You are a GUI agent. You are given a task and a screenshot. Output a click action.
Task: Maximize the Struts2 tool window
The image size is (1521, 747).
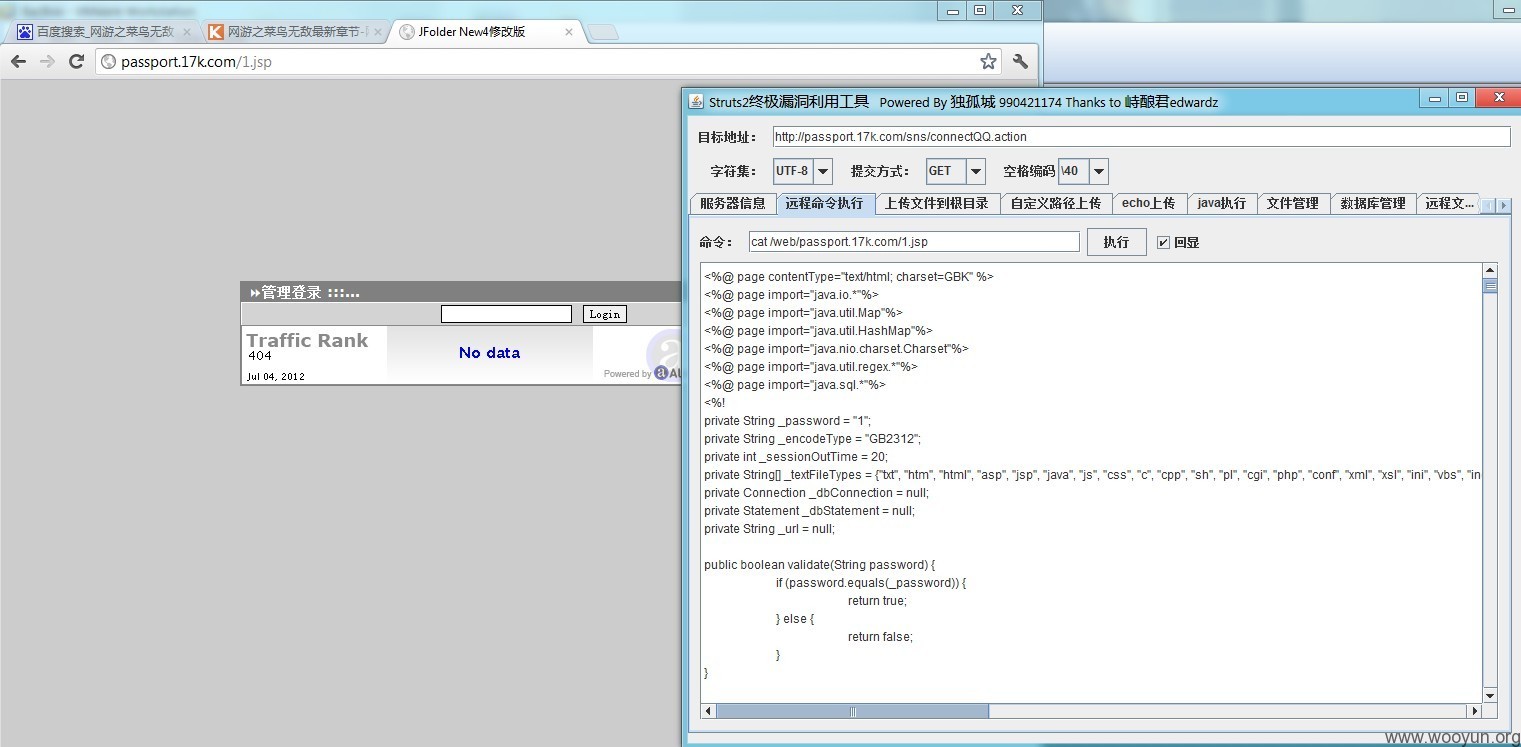pyautogui.click(x=1462, y=98)
